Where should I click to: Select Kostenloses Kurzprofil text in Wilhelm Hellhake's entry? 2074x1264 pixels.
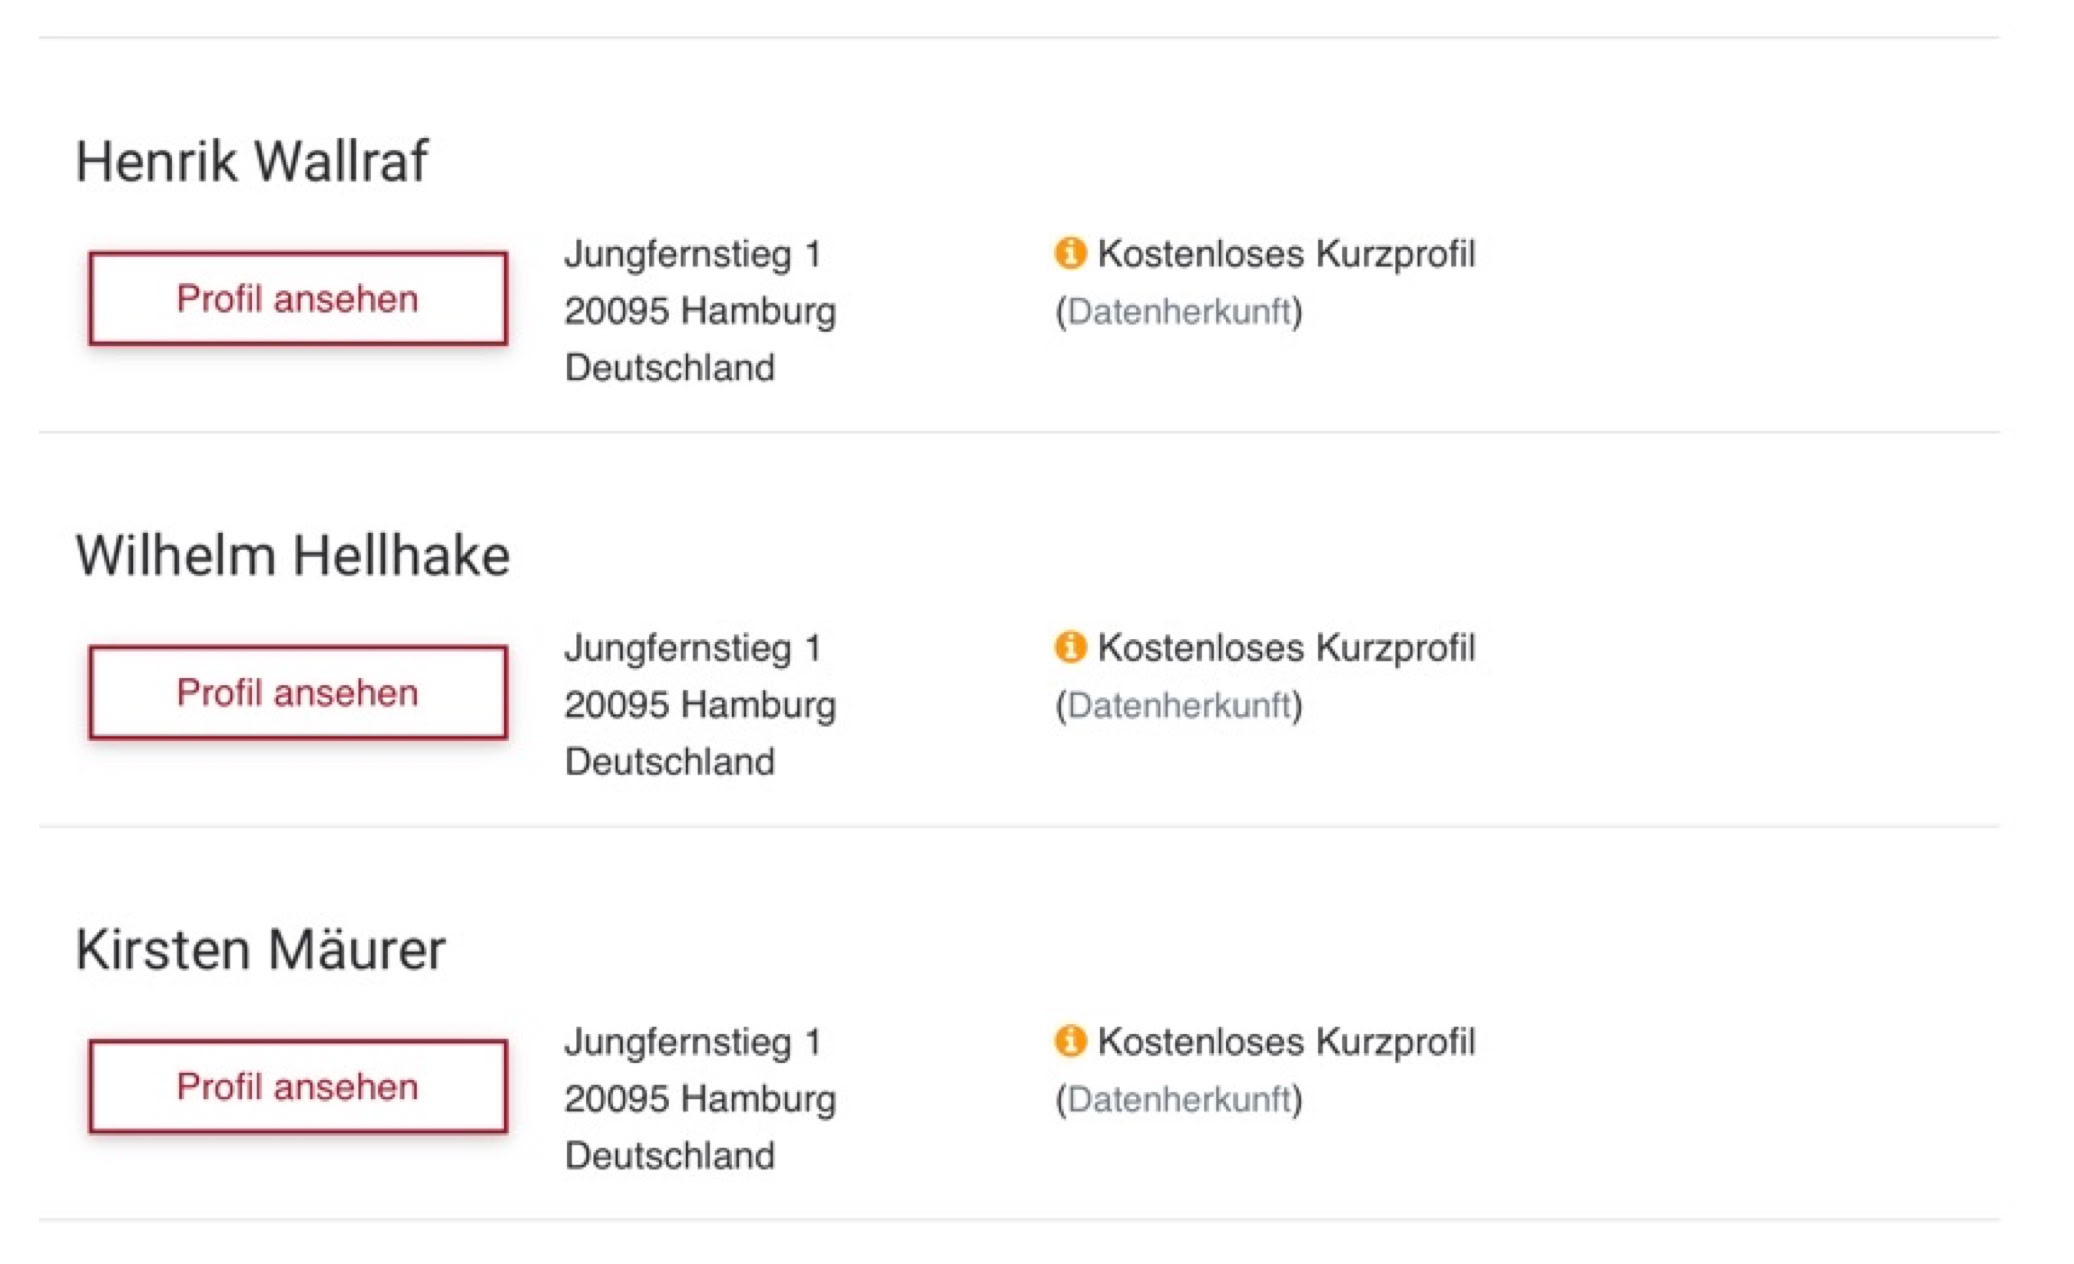pyautogui.click(x=1286, y=648)
